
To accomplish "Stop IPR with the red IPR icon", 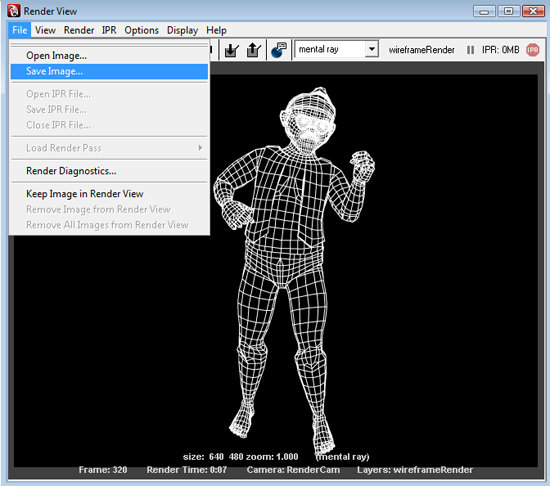I will [x=532, y=50].
